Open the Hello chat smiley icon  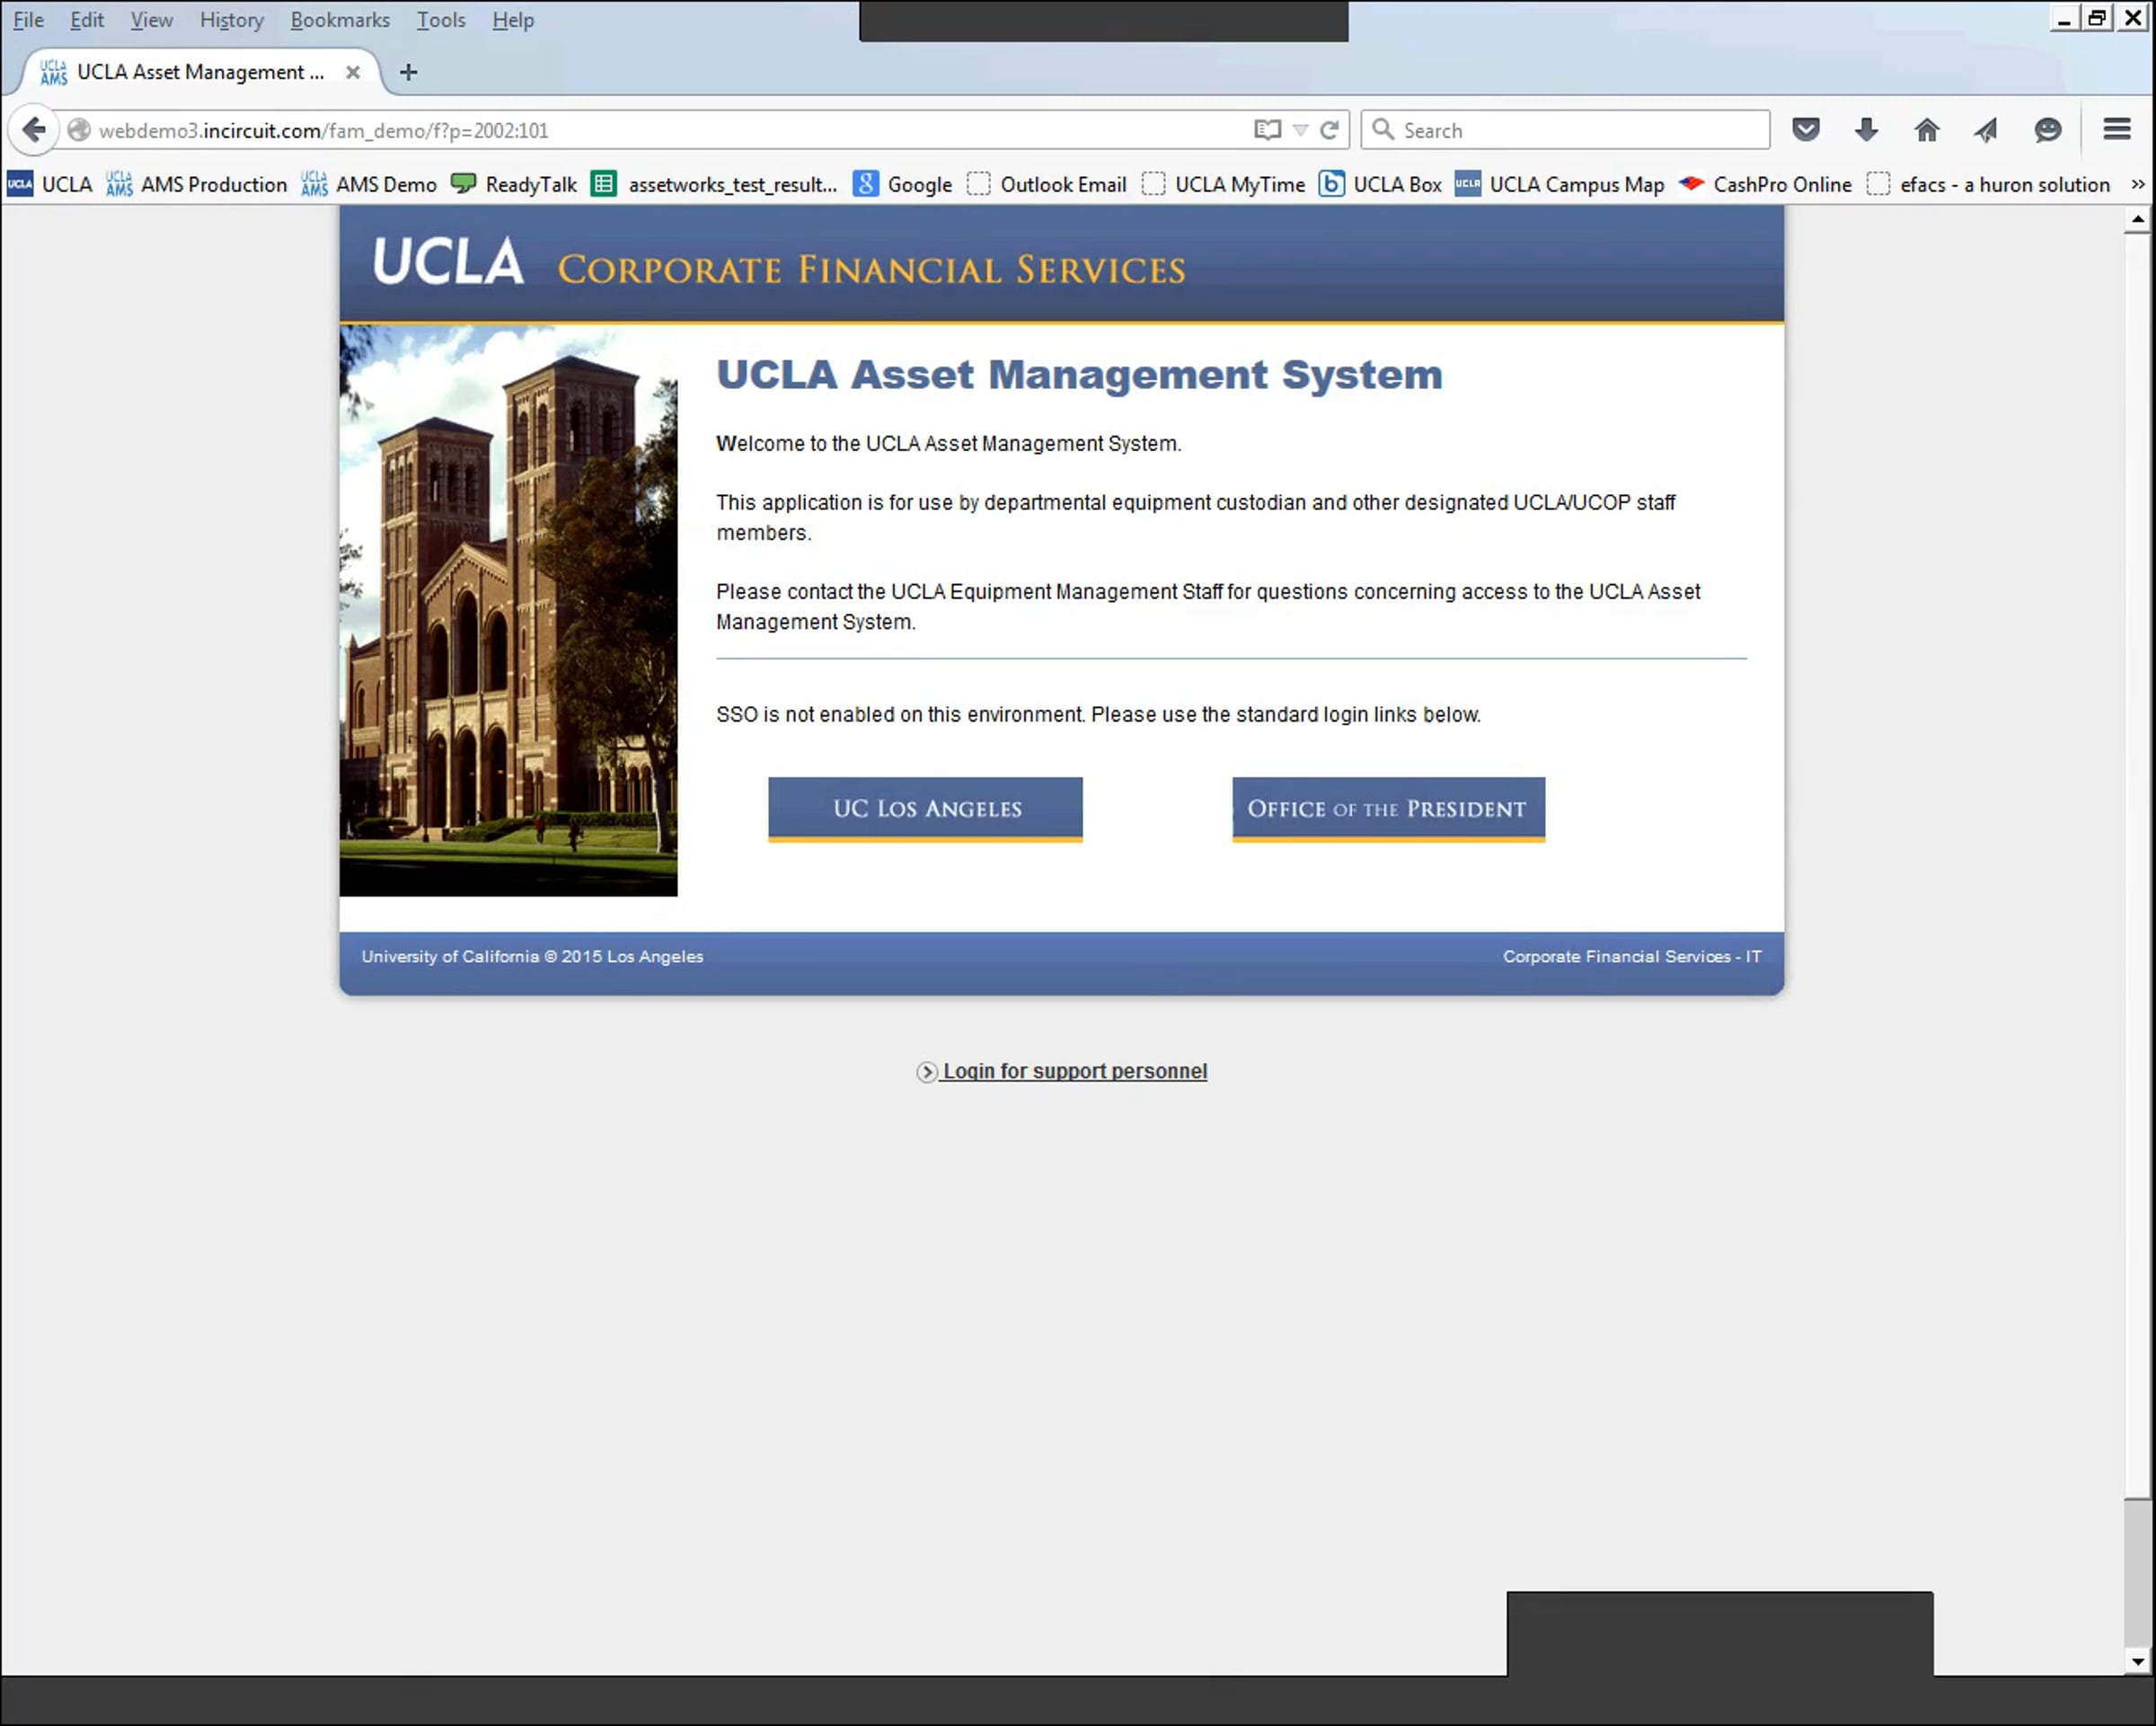click(2047, 130)
